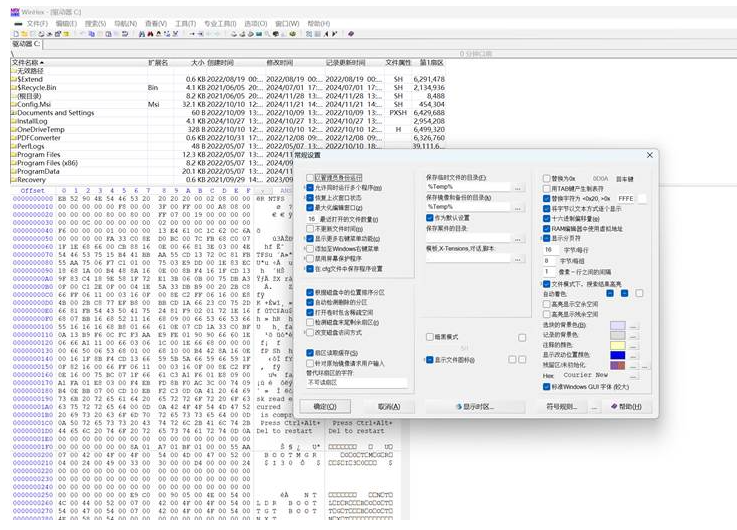Browse for template and script directory '...' button
This screenshot has width=737, height=530.
pos(517,258)
